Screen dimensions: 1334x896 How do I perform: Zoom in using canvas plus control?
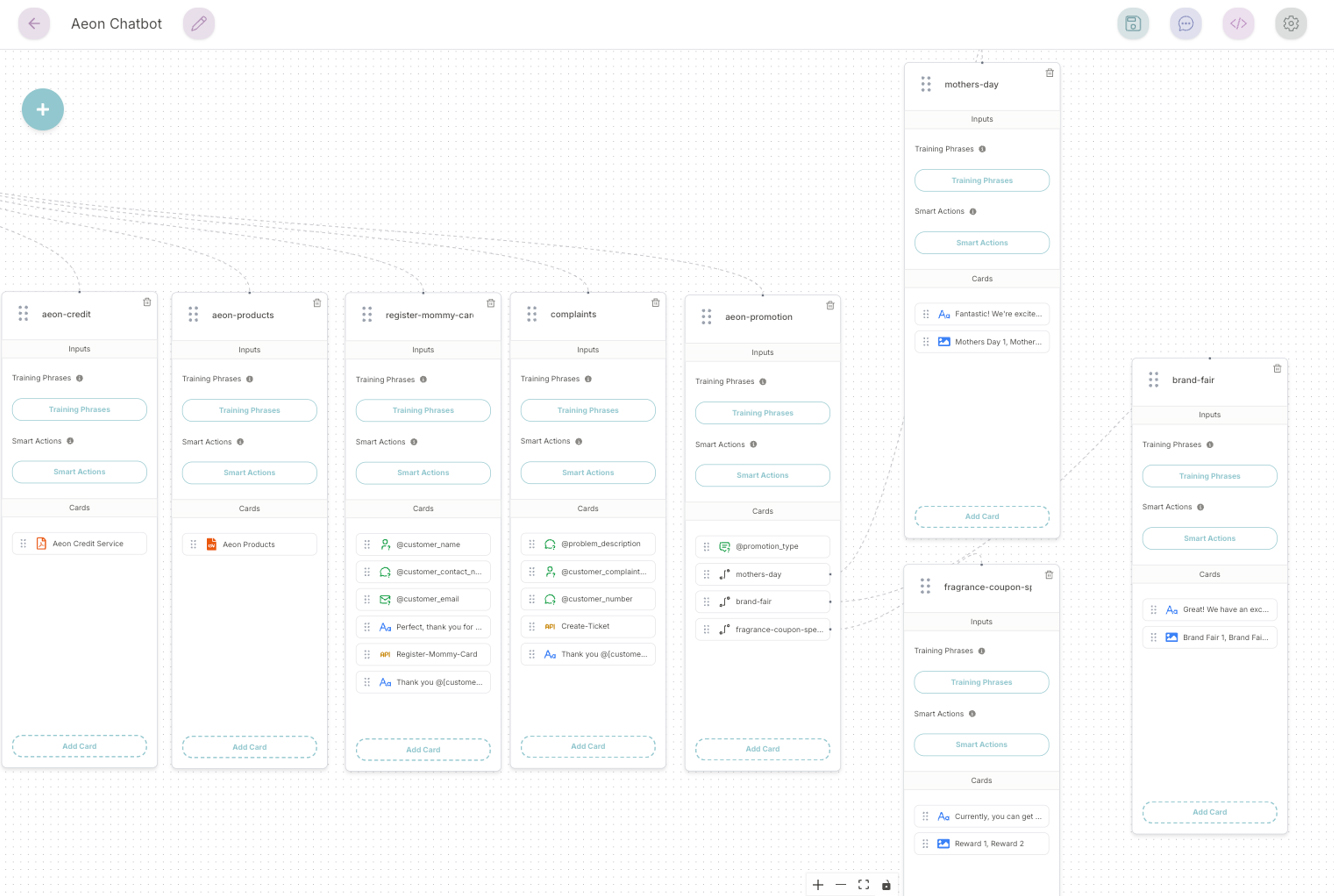pos(818,885)
